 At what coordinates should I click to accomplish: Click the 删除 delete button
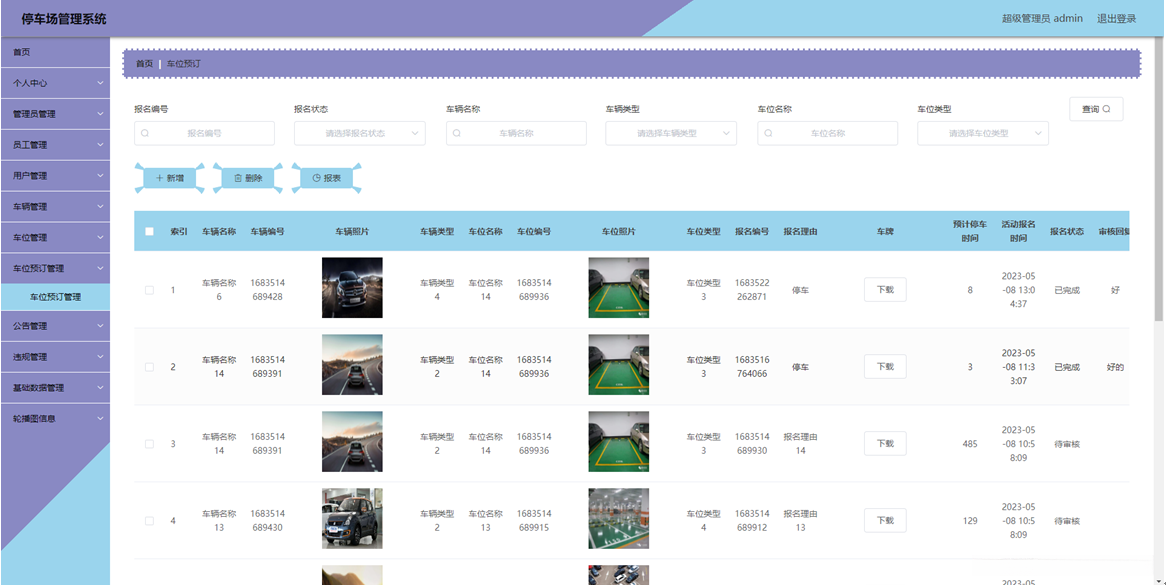click(248, 178)
